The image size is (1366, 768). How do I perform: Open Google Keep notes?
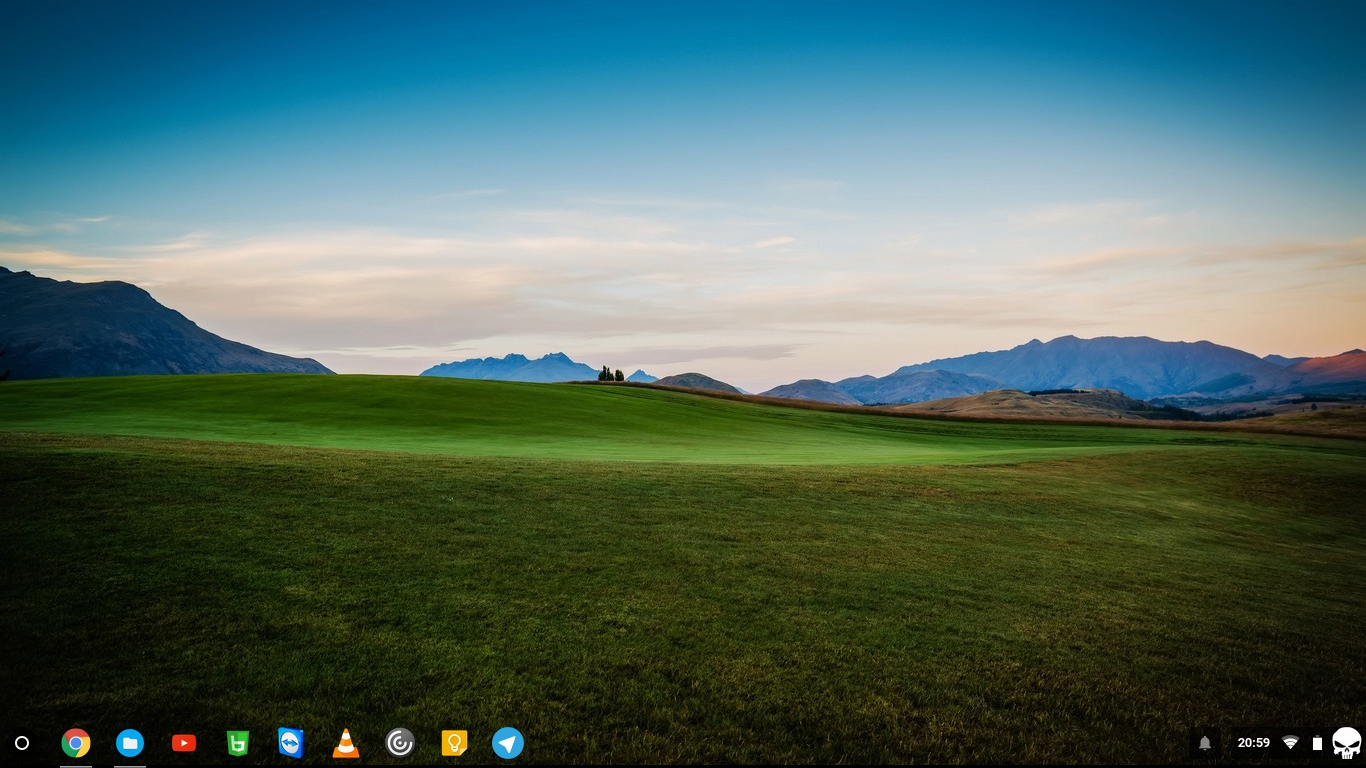[454, 743]
